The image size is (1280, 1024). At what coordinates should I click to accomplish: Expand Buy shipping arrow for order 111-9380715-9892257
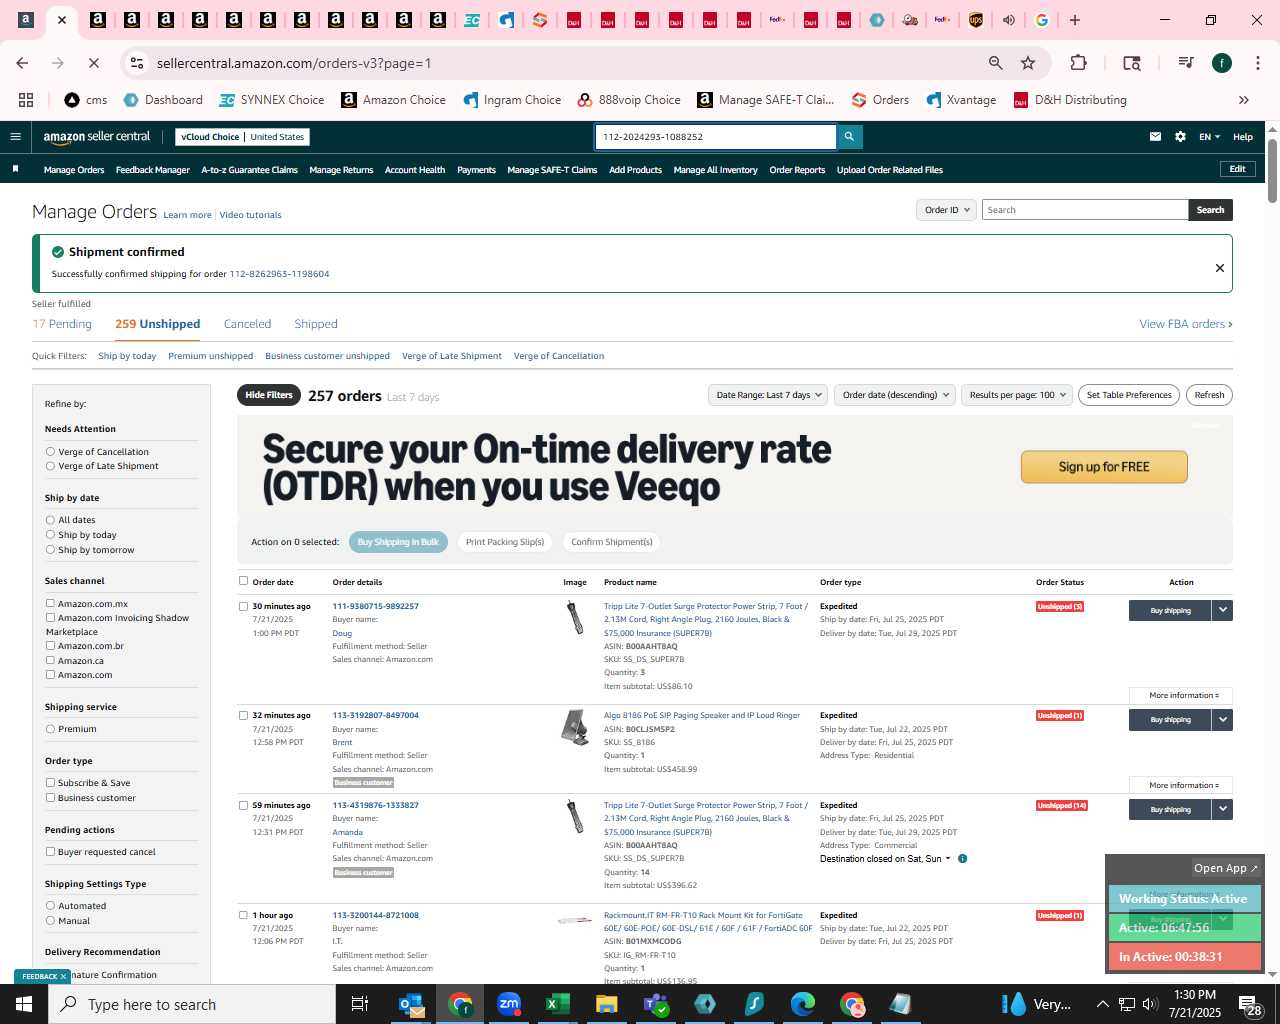(1222, 610)
